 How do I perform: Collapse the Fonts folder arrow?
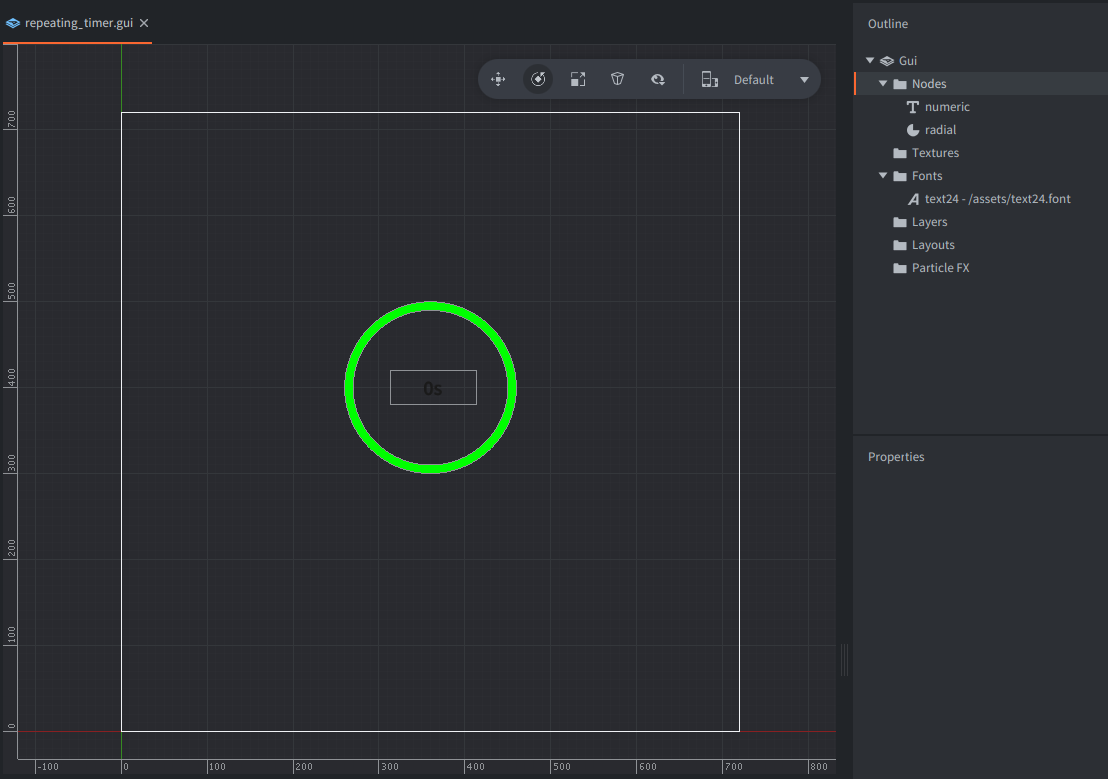(x=883, y=176)
